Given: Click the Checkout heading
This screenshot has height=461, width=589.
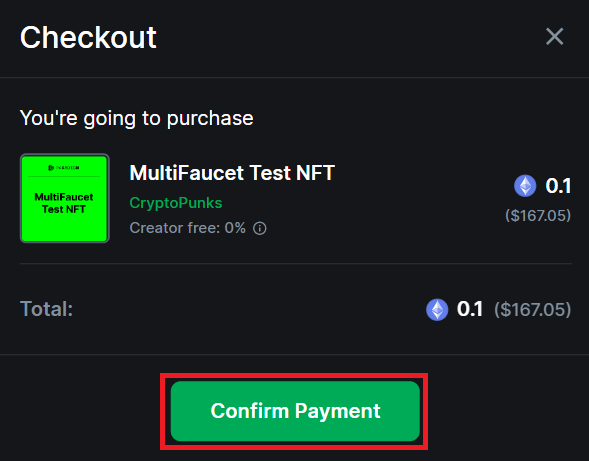Looking at the screenshot, I should click(88, 37).
